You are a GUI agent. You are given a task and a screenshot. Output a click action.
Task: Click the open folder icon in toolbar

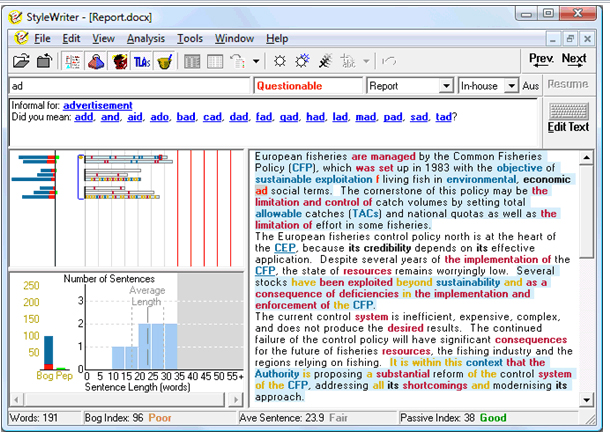pos(20,62)
